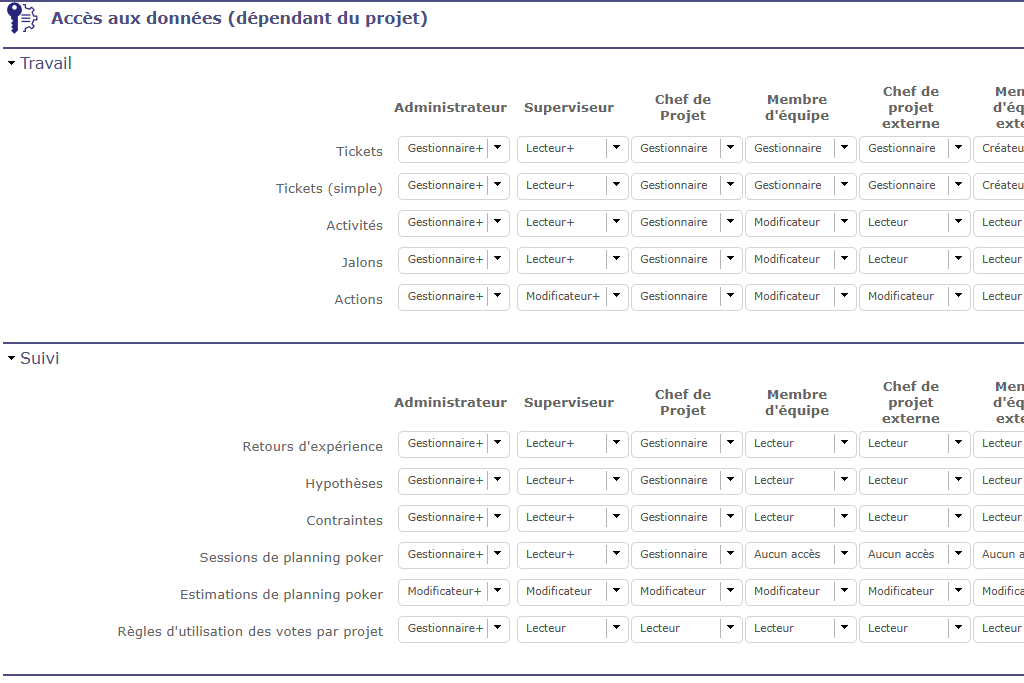Screen dimensions: 1024x683
Task: Open Chef de projet externe dropdown for Règles d'utilisation des votes
Action: click(x=958, y=628)
